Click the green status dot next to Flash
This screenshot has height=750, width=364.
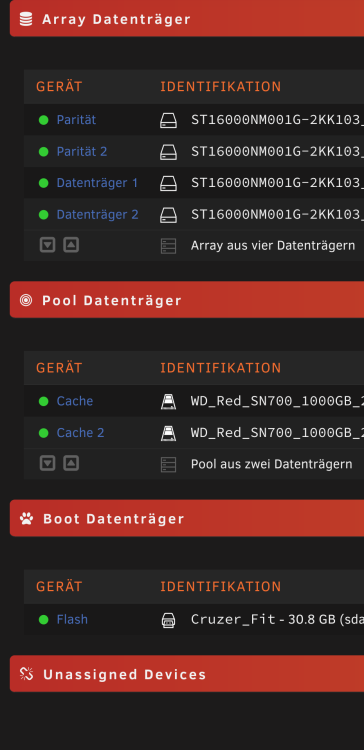(44, 620)
